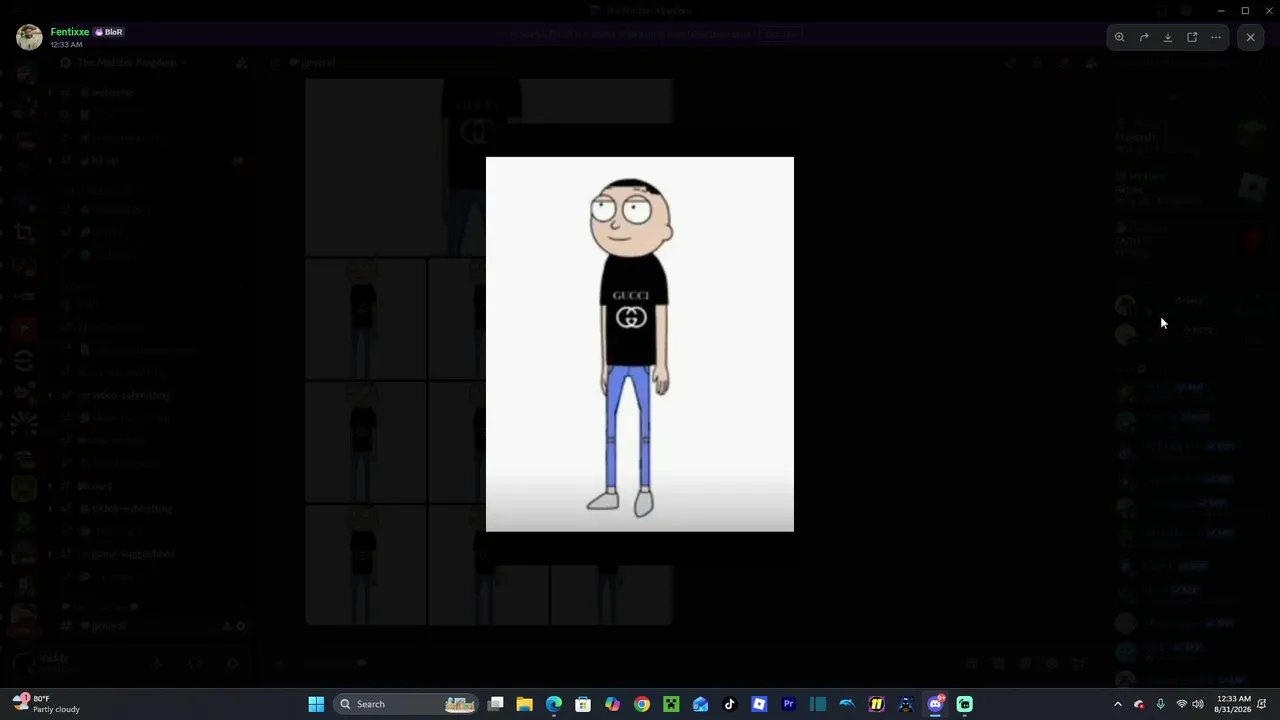The width and height of the screenshot is (1280, 720).
Task: Open Microsoft Store from the taskbar
Action: coord(583,704)
